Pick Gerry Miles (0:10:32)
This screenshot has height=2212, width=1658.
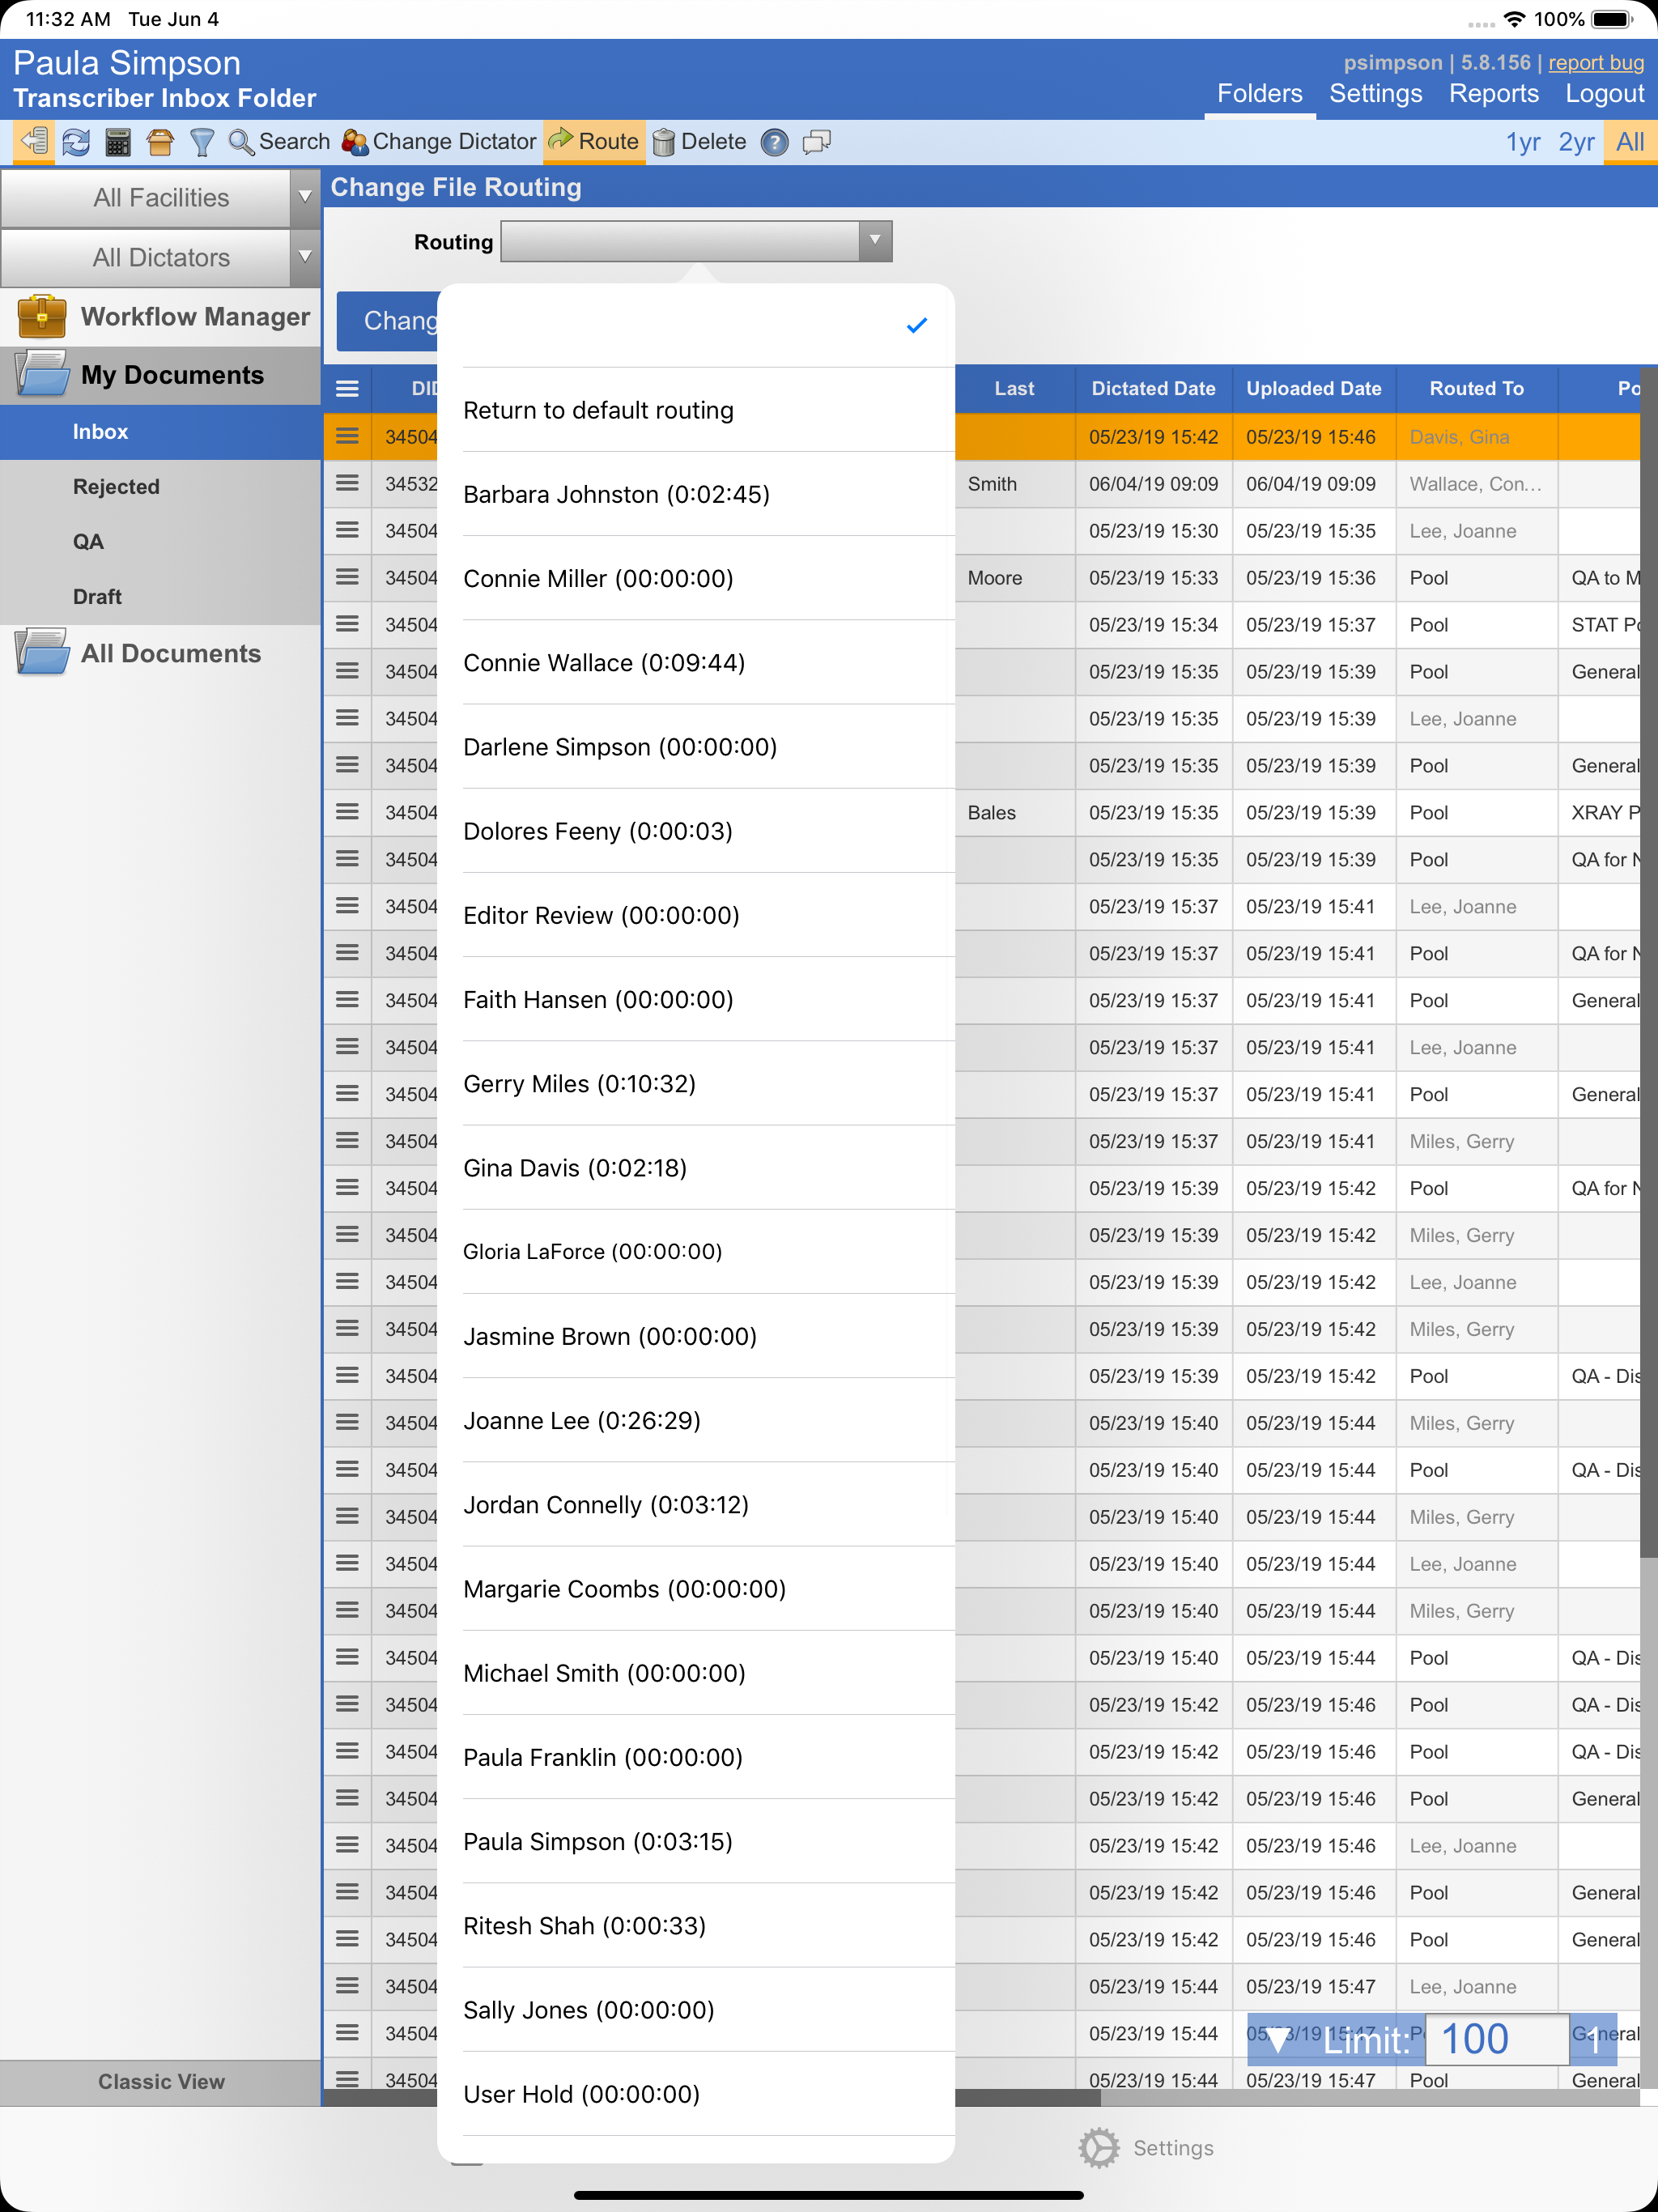tap(696, 1084)
